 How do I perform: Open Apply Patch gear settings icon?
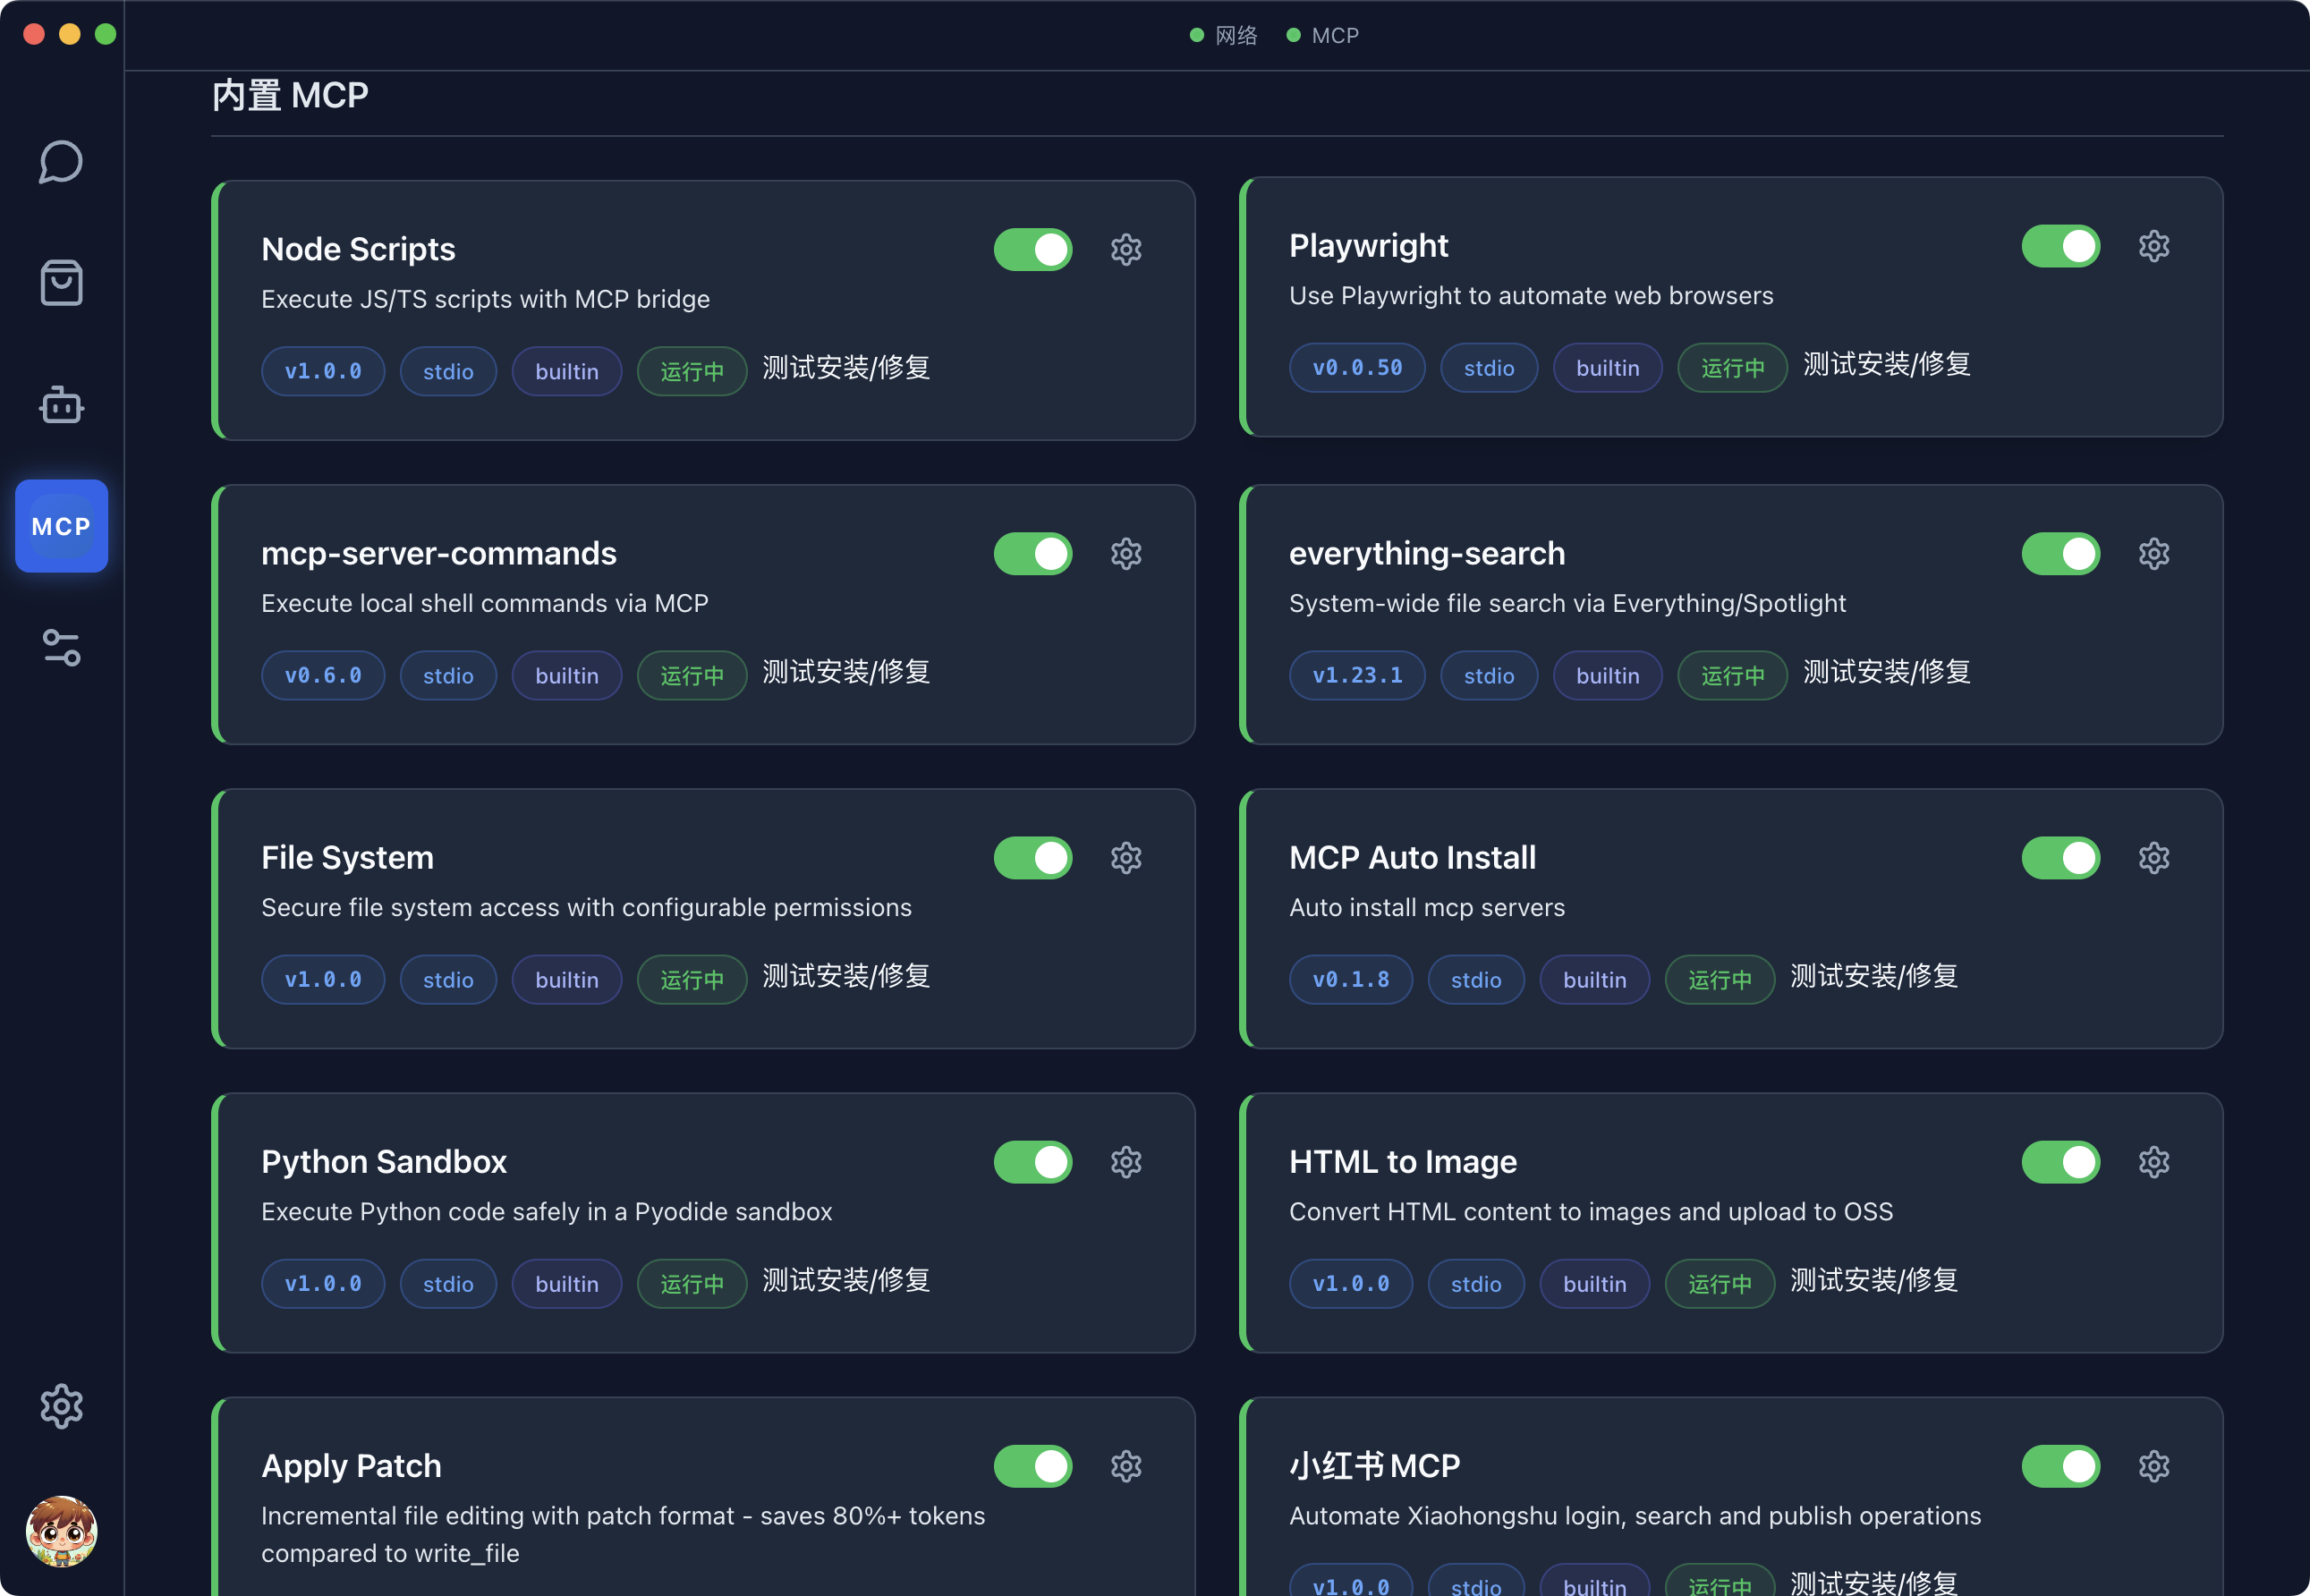coord(1126,1466)
